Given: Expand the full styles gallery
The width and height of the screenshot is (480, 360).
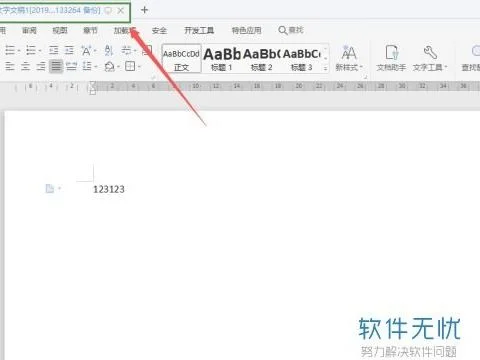Looking at the screenshot, I should coord(325,68).
